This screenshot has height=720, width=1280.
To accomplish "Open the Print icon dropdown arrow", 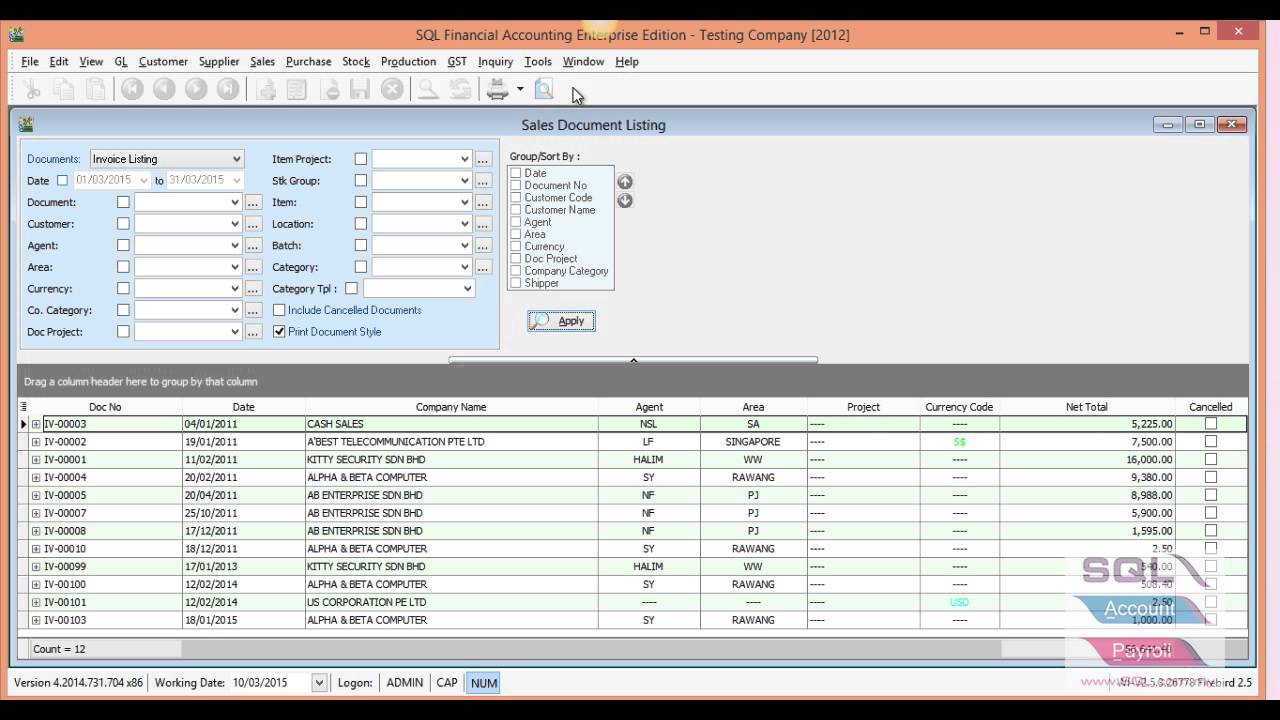I will pos(520,90).
